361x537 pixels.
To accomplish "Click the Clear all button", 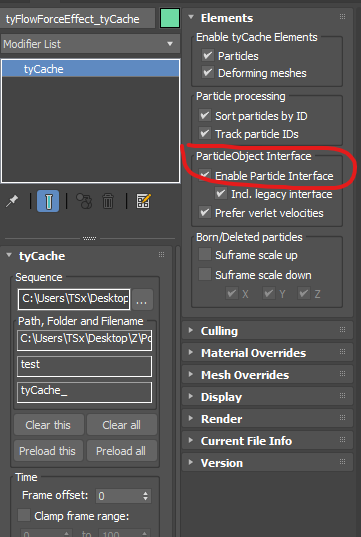I will coord(122,425).
